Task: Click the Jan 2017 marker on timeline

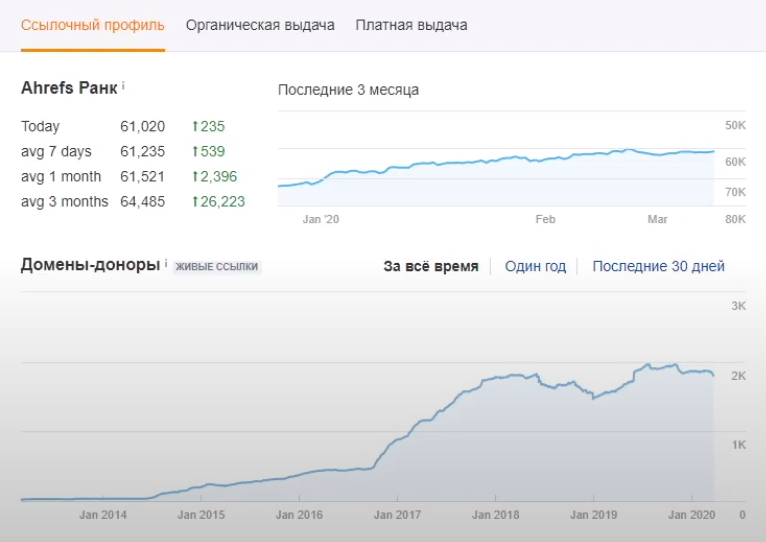Action: 397,515
